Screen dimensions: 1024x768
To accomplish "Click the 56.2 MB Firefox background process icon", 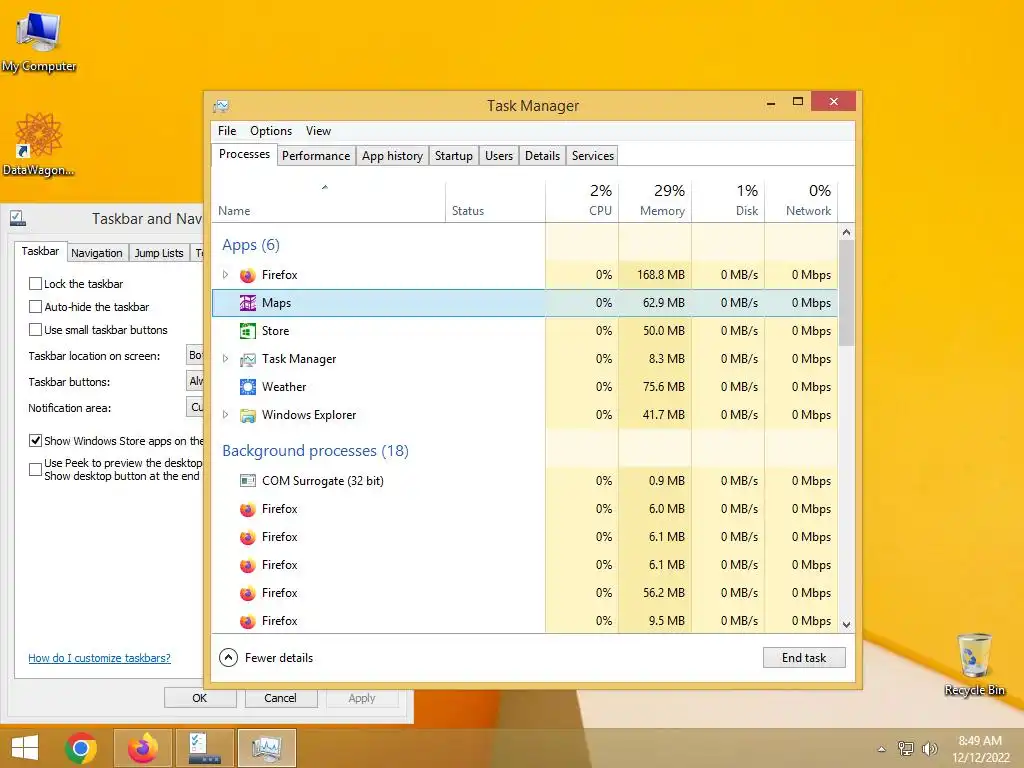I will click(x=248, y=594).
